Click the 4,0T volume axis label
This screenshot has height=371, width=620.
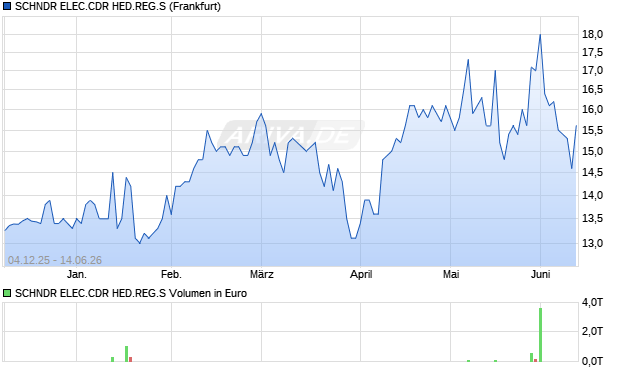(x=592, y=303)
